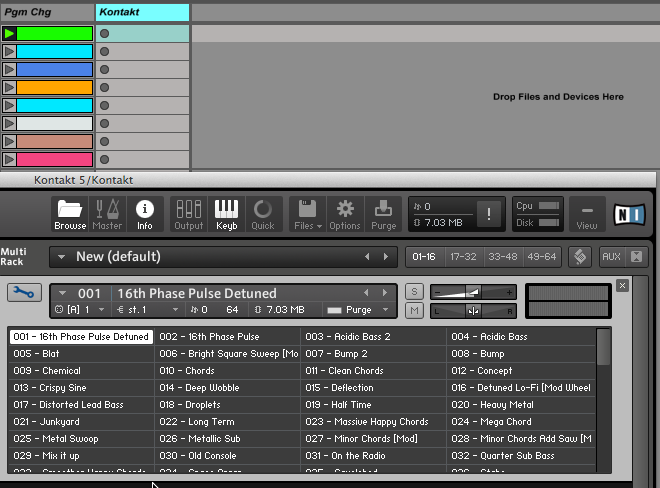This screenshot has height=488, width=660.
Task: Open the MIDI channel [A] 1 dropdown
Action: click(80, 310)
